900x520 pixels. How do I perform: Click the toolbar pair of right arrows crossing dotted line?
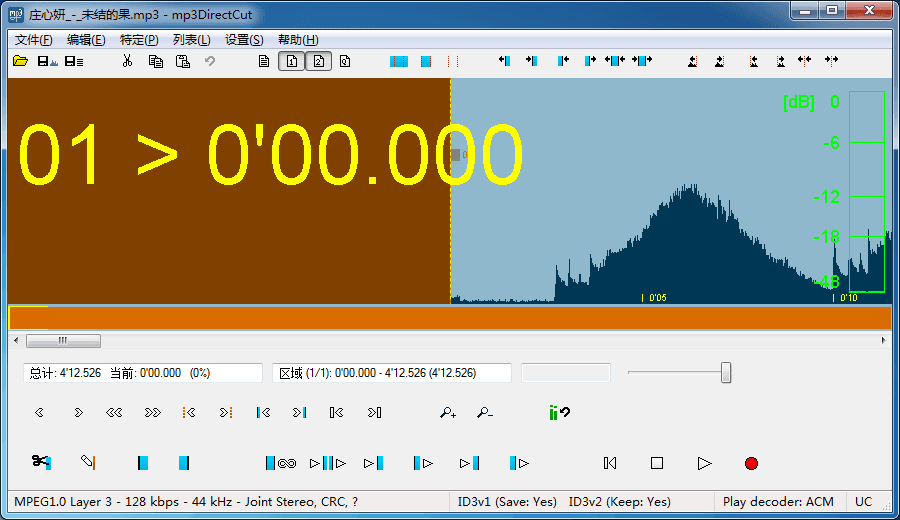(x=831, y=60)
